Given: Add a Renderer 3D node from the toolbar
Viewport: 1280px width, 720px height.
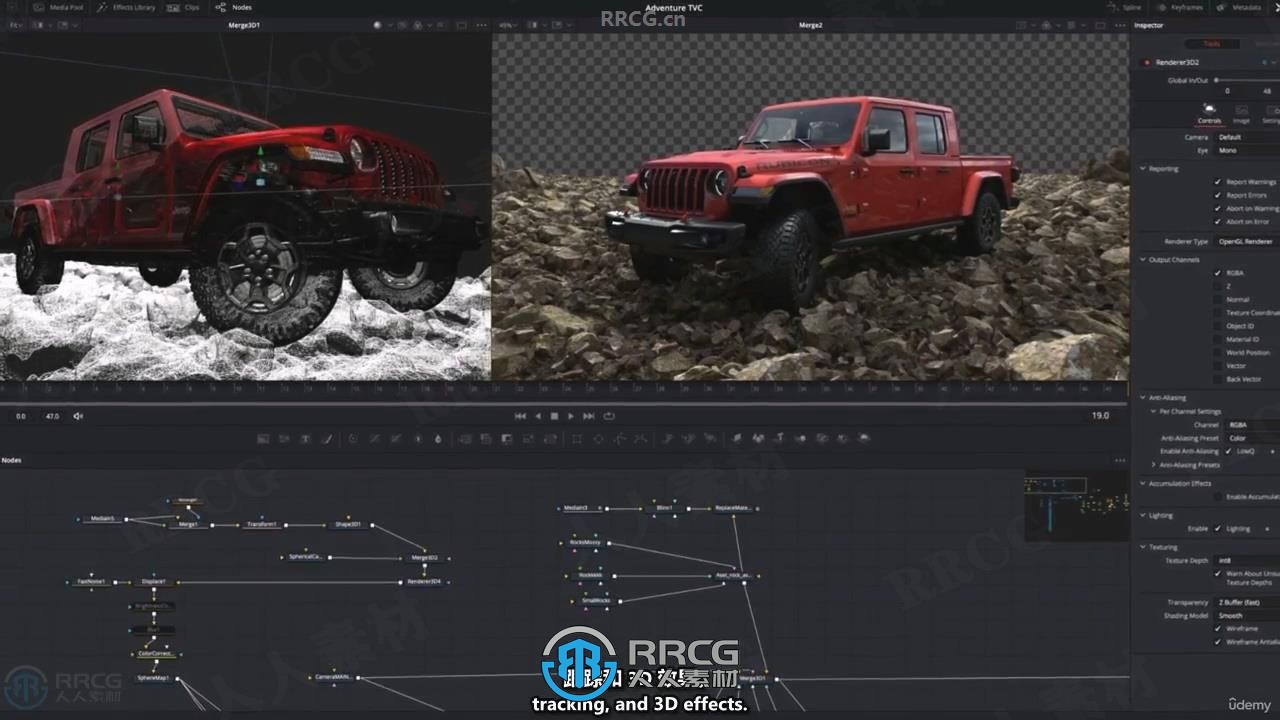Looking at the screenshot, I should pos(866,438).
